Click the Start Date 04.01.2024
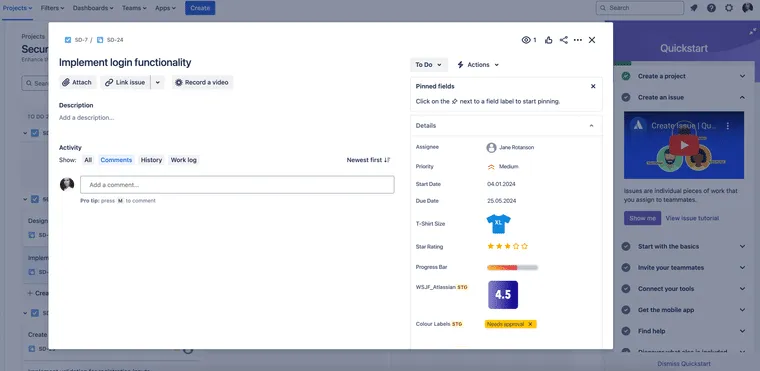This screenshot has height=371, width=760. (502, 184)
